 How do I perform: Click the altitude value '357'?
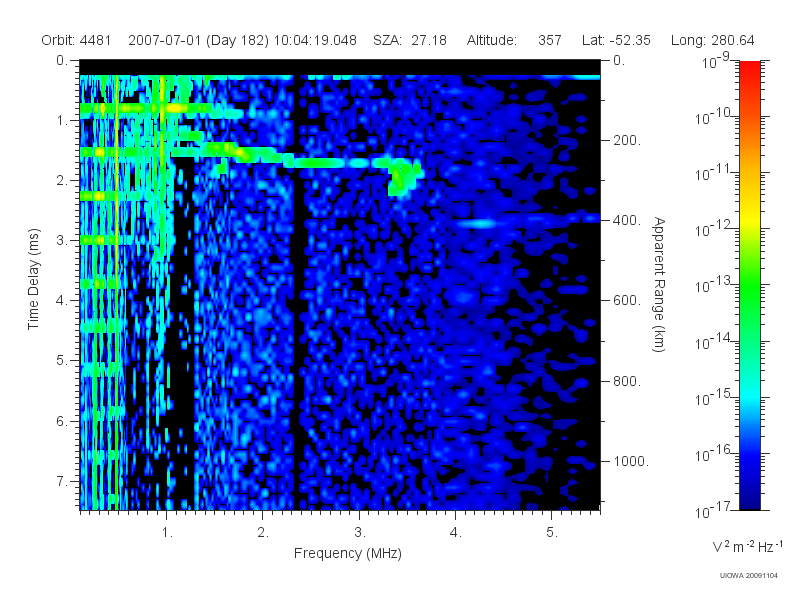point(549,40)
